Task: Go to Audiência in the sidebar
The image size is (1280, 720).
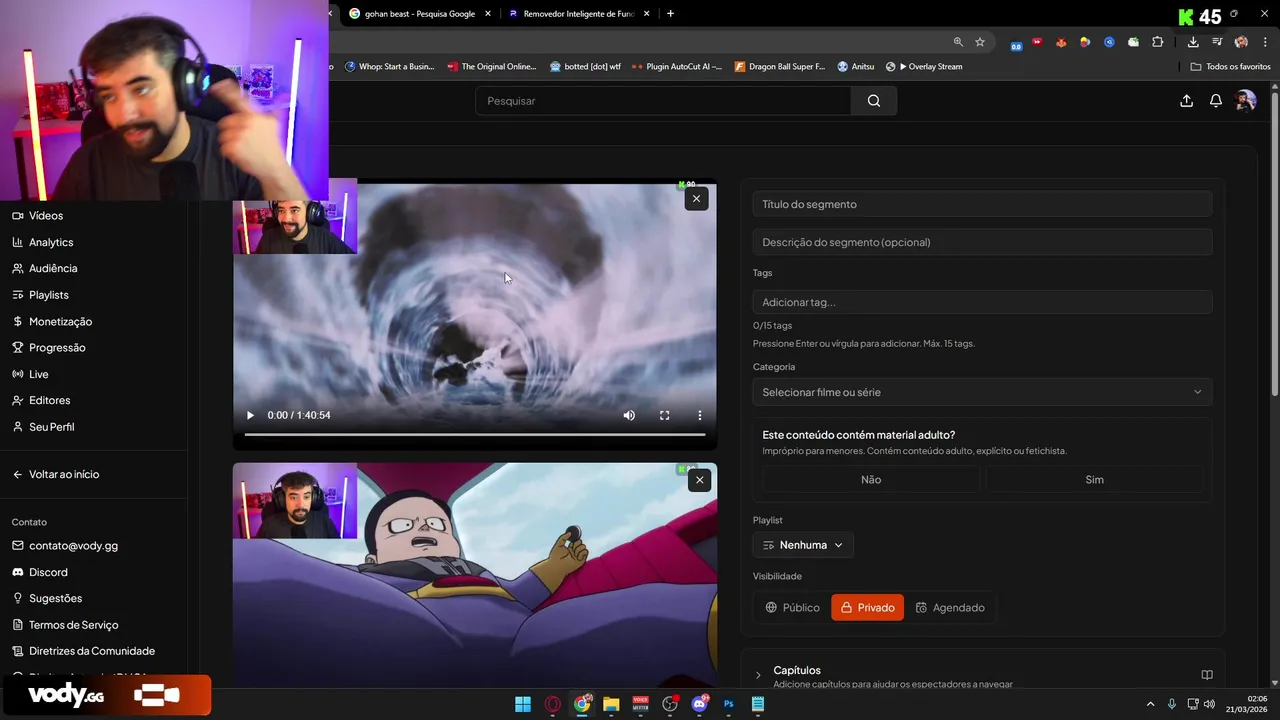Action: tap(45, 268)
